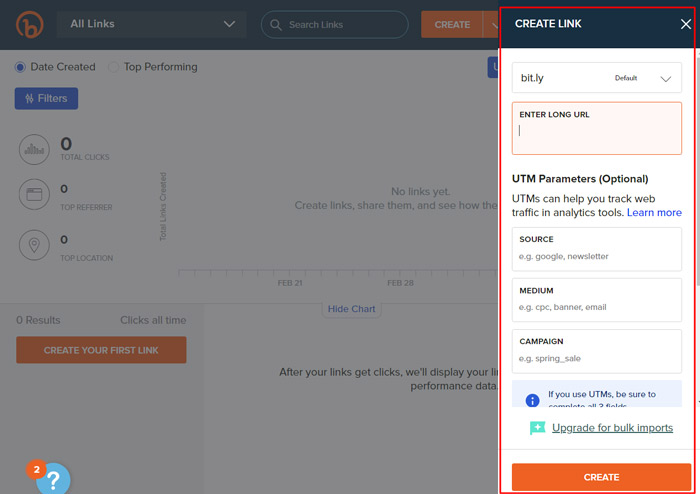700x494 pixels.
Task: Close the Create Link panel
Action: tap(686, 24)
